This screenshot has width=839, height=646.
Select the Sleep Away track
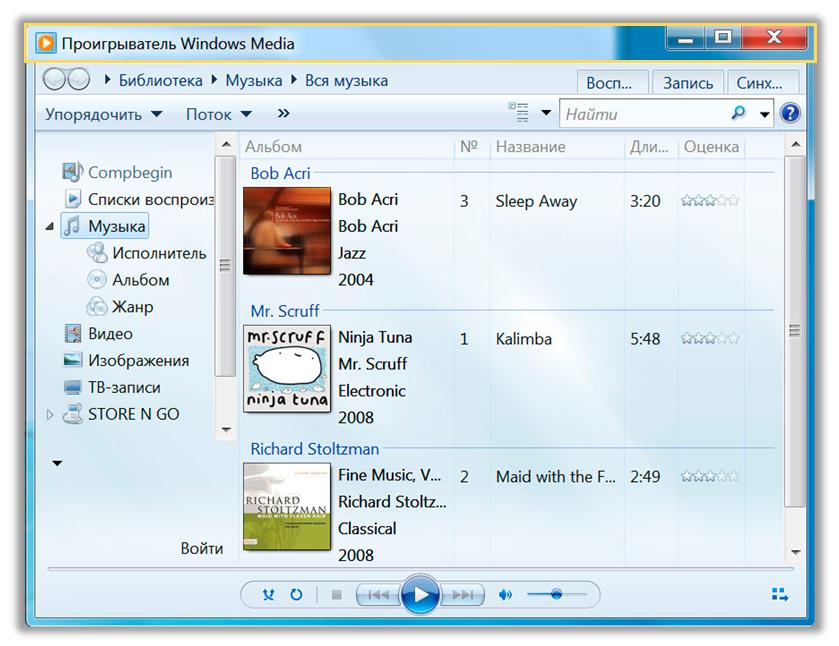536,201
